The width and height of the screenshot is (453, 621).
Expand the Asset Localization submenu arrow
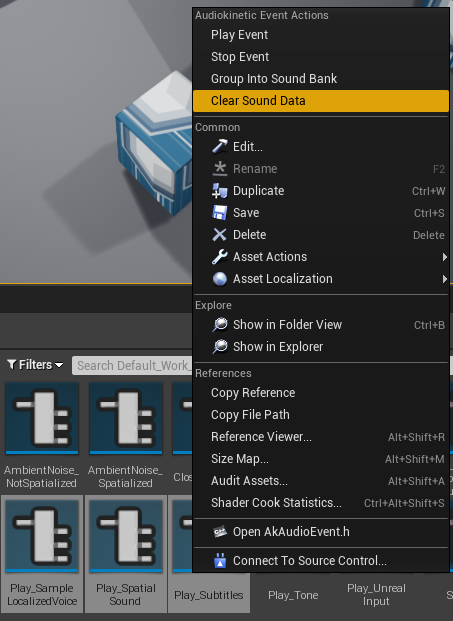pyautogui.click(x=444, y=279)
